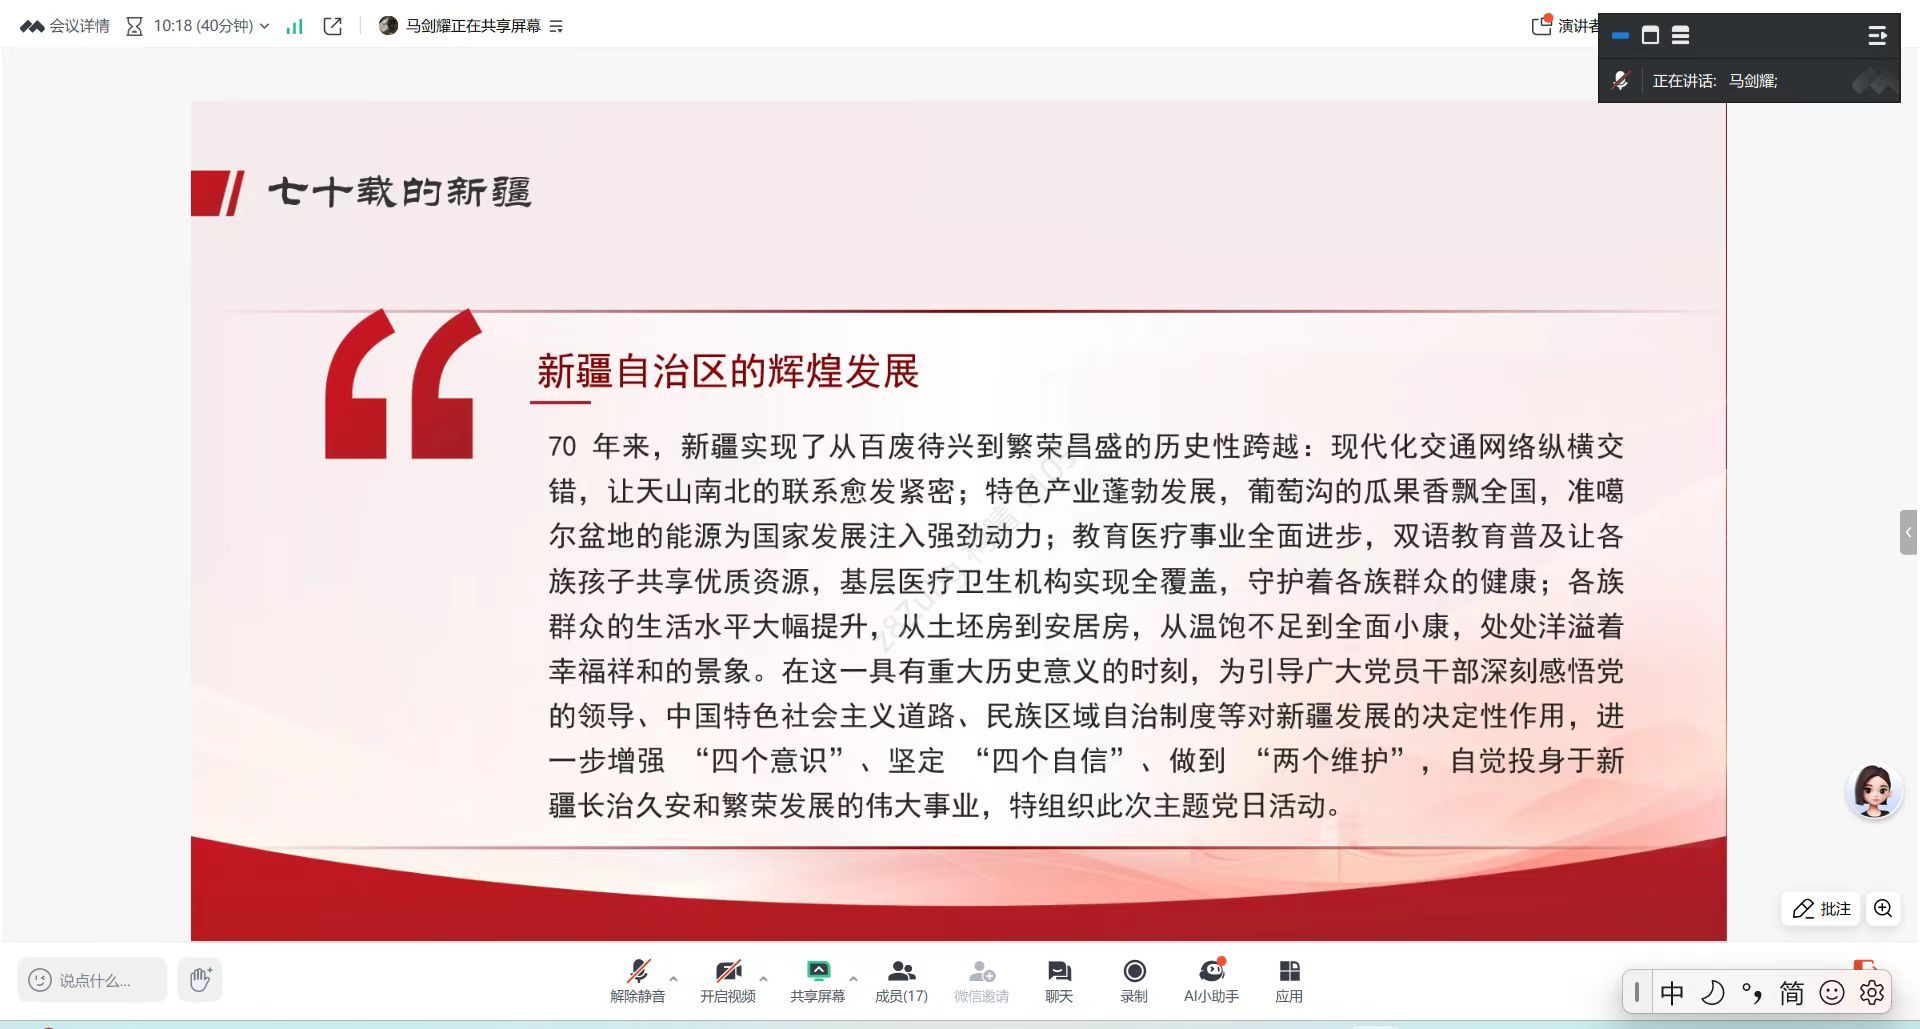Open the 应用 apps grid
The image size is (1920, 1029).
[x=1288, y=980]
